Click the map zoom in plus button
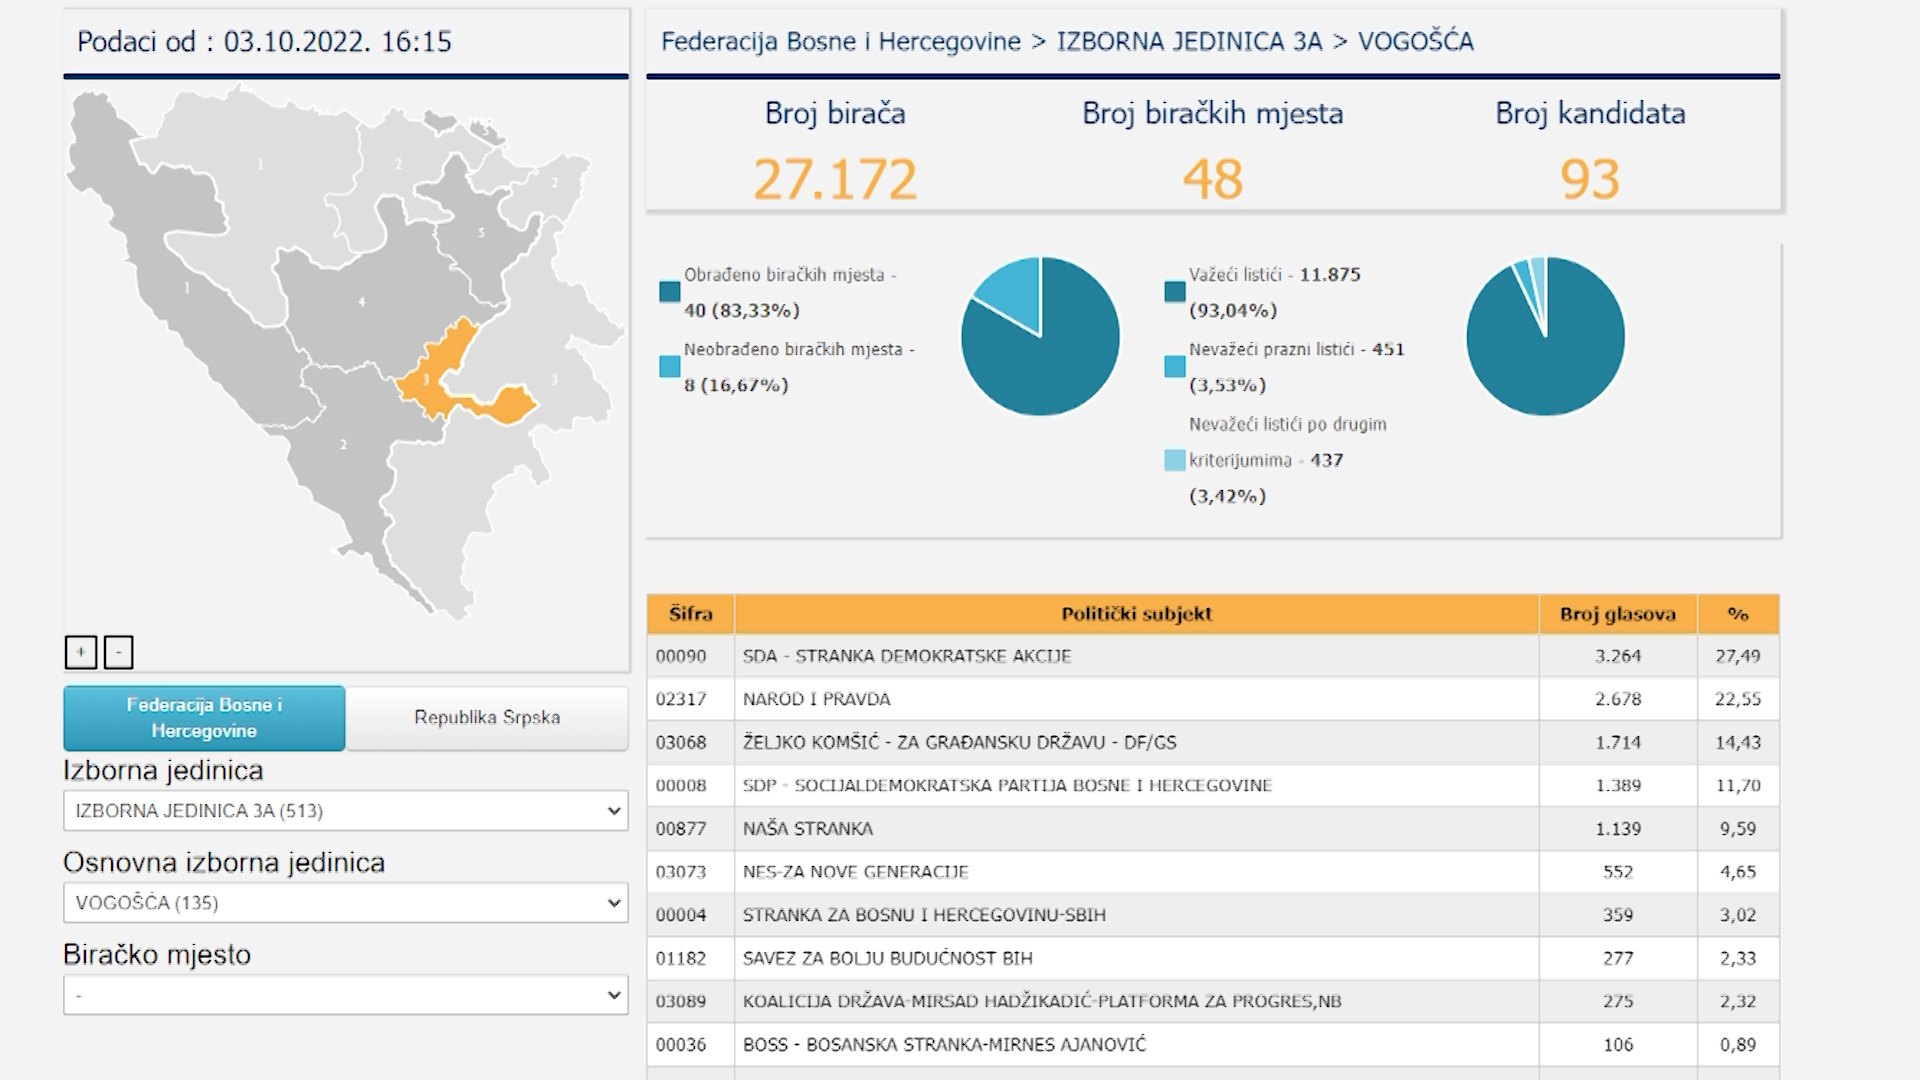The height and width of the screenshot is (1080, 1920). (81, 652)
